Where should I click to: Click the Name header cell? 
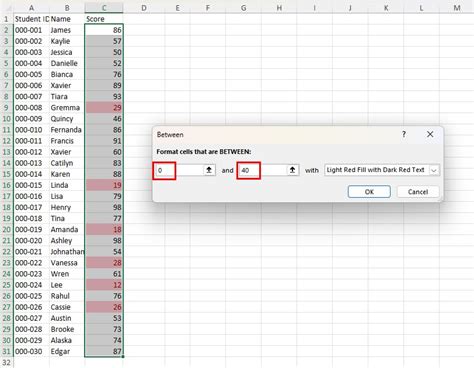pyautogui.click(x=67, y=19)
